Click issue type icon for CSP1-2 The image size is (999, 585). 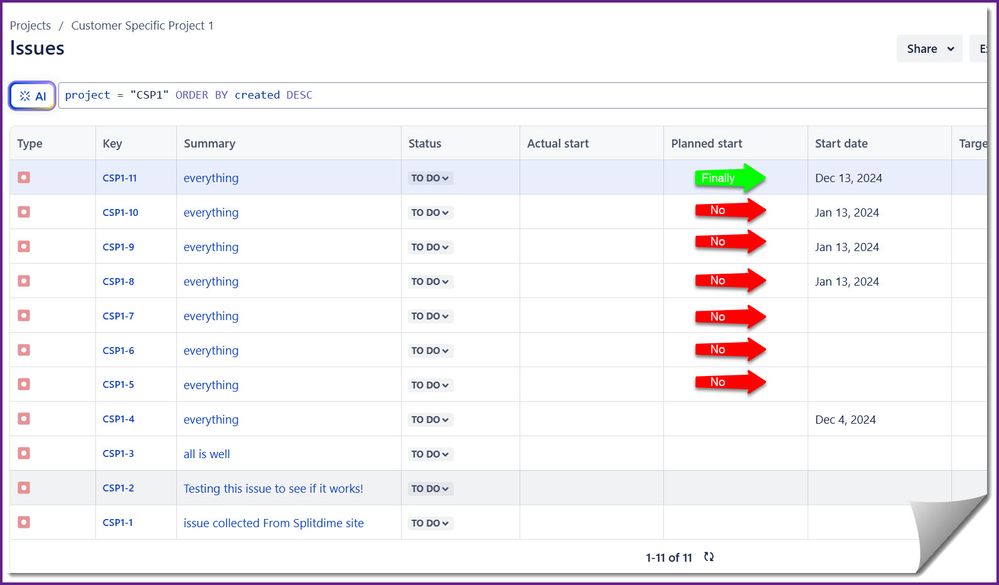(x=24, y=488)
